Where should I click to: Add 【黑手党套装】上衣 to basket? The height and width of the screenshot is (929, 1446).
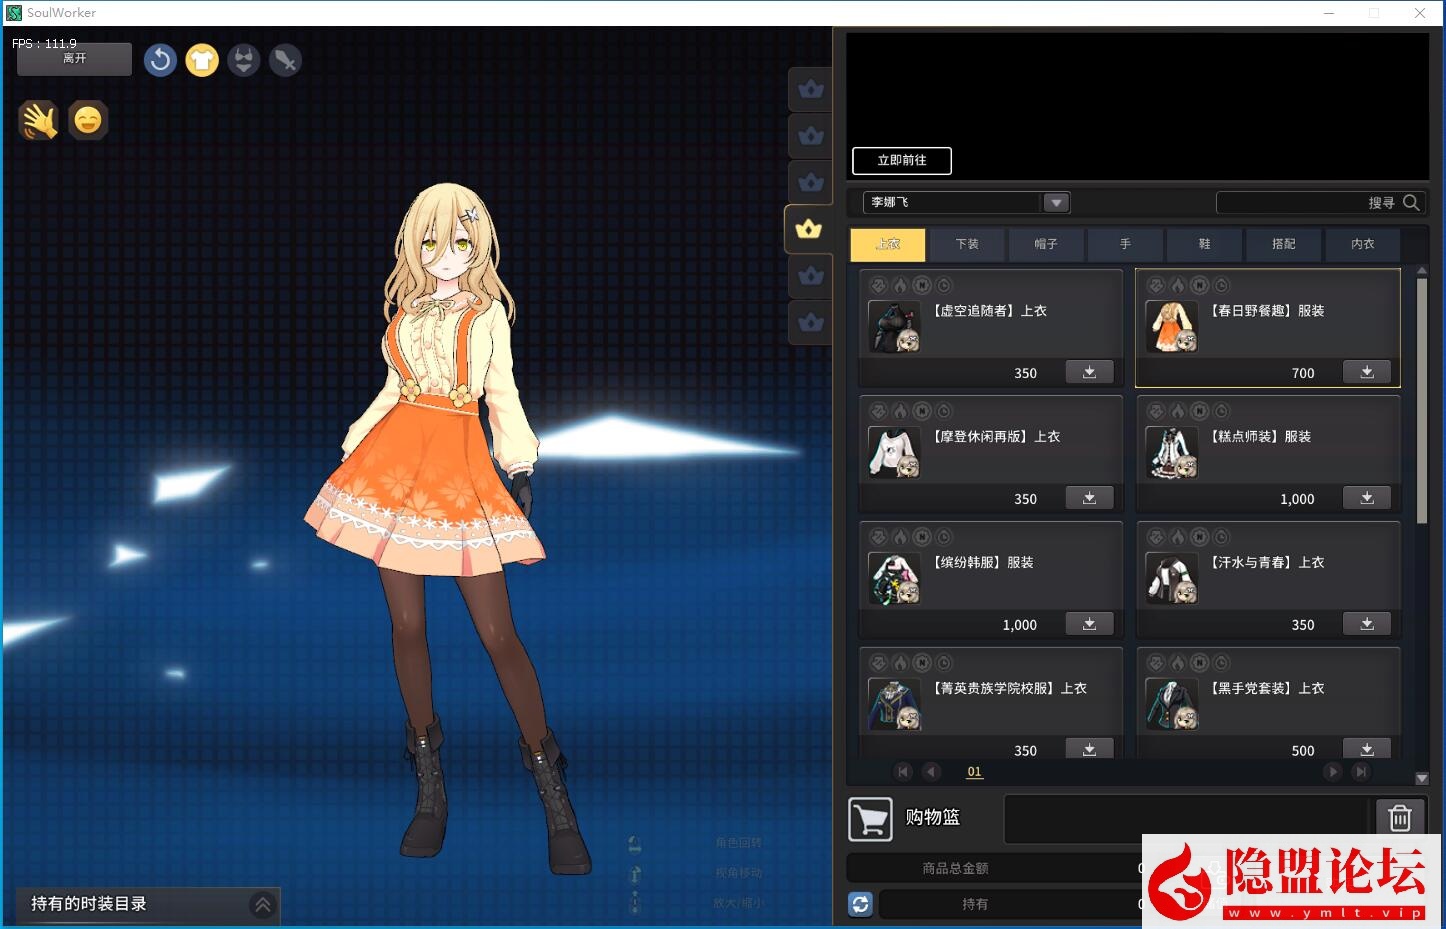[1367, 749]
